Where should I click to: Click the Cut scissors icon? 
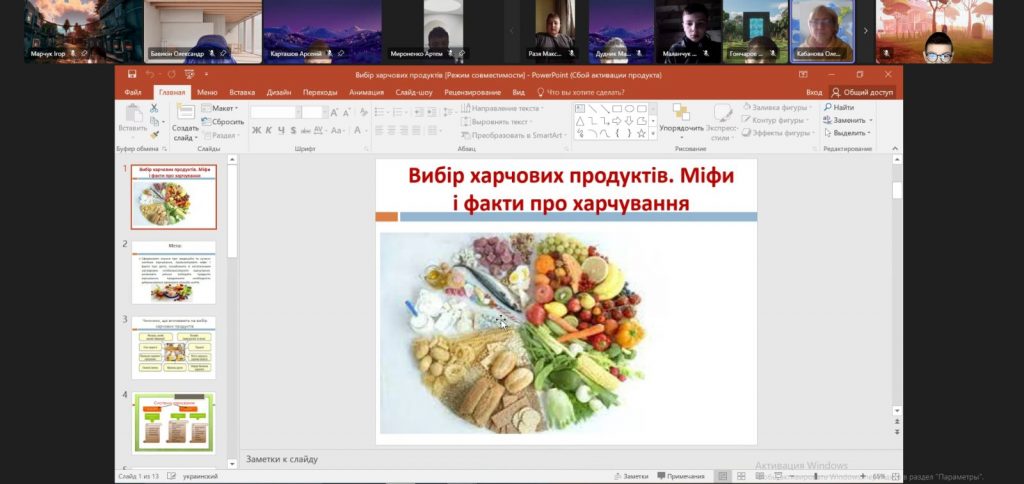click(155, 108)
